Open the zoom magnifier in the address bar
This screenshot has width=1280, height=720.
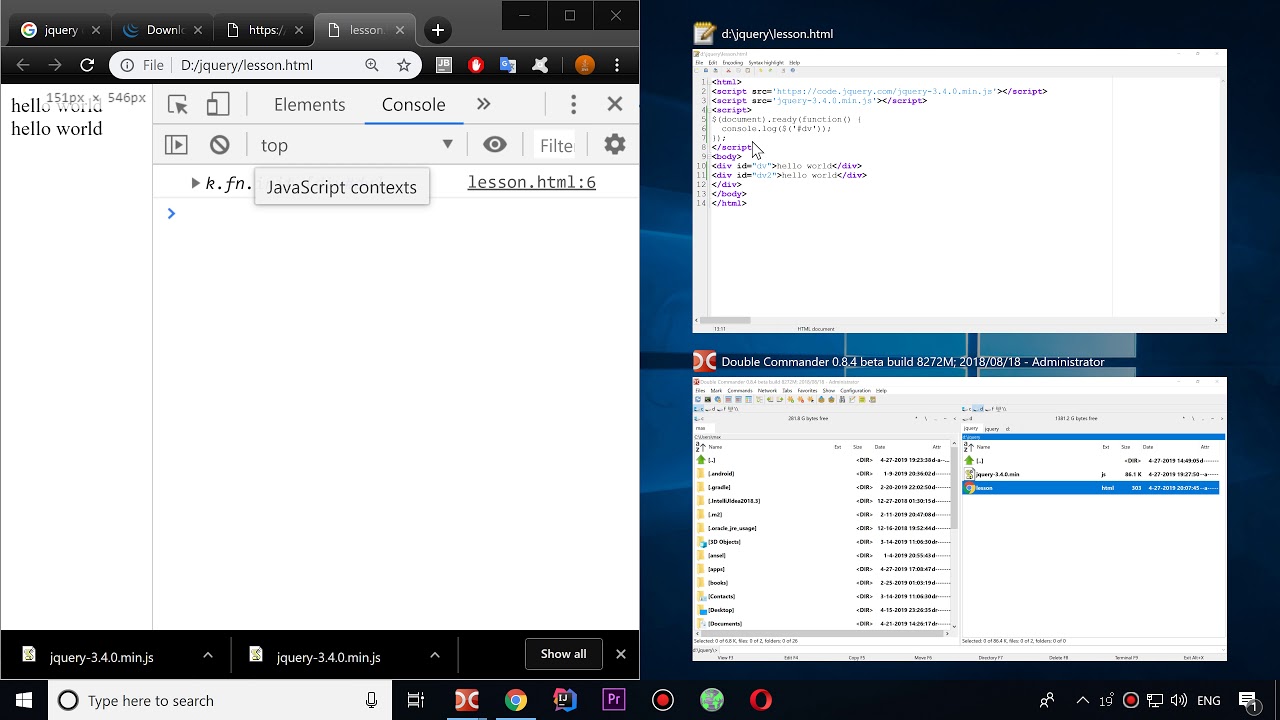[372, 65]
